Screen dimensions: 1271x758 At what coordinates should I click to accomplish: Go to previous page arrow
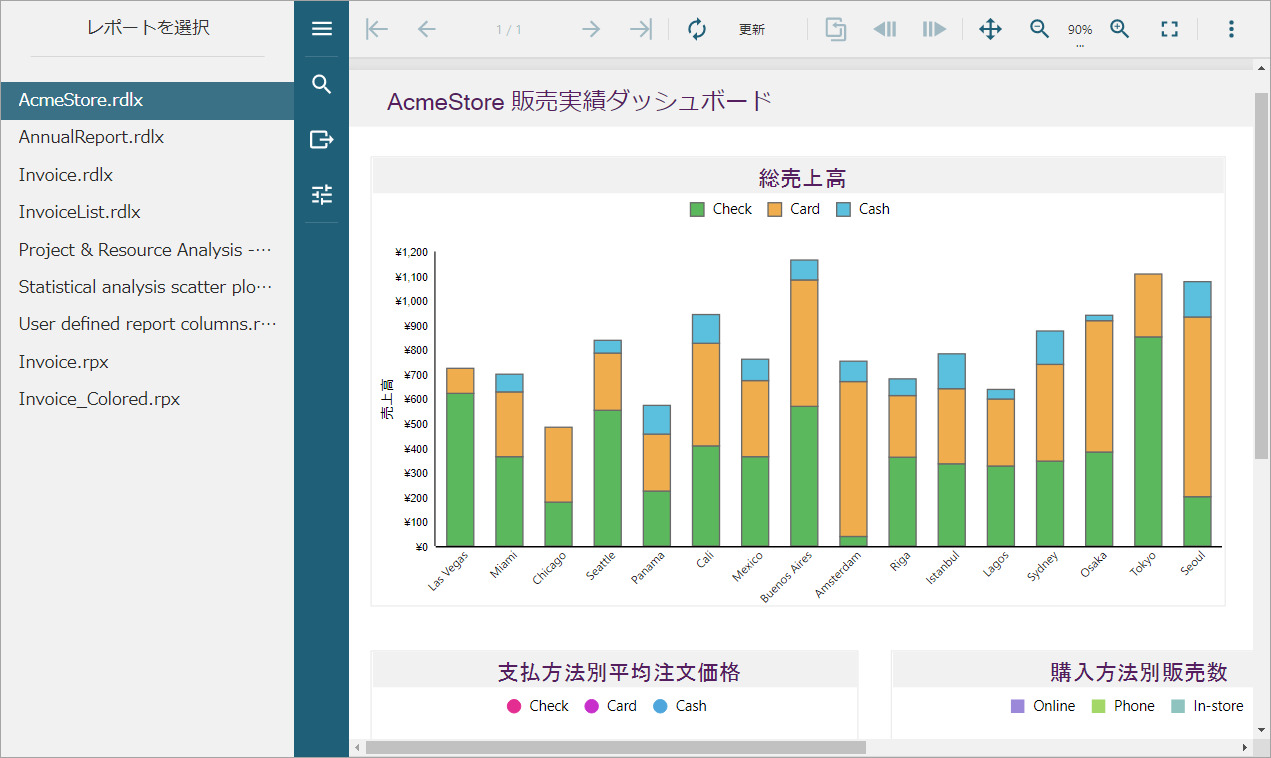pyautogui.click(x=427, y=29)
